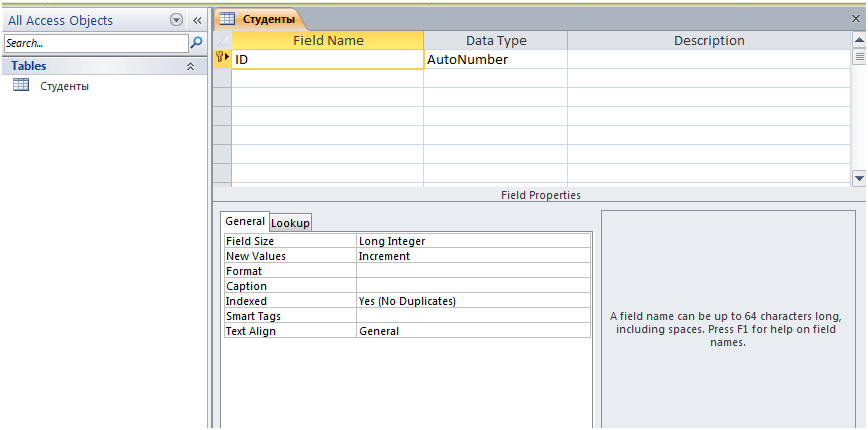Click the ID field name cell
The width and height of the screenshot is (868, 430).
click(328, 59)
